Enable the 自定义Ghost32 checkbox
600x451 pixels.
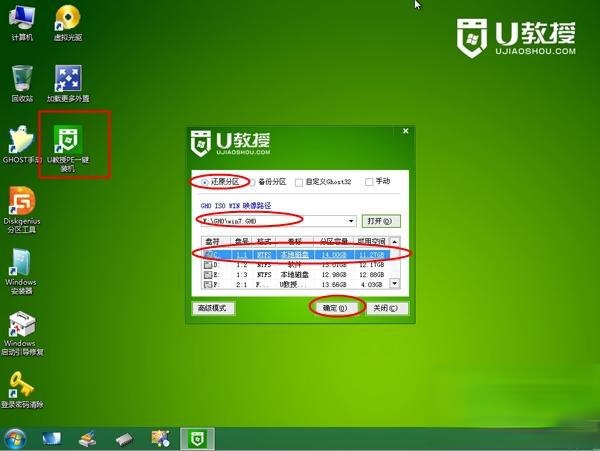click(x=299, y=182)
